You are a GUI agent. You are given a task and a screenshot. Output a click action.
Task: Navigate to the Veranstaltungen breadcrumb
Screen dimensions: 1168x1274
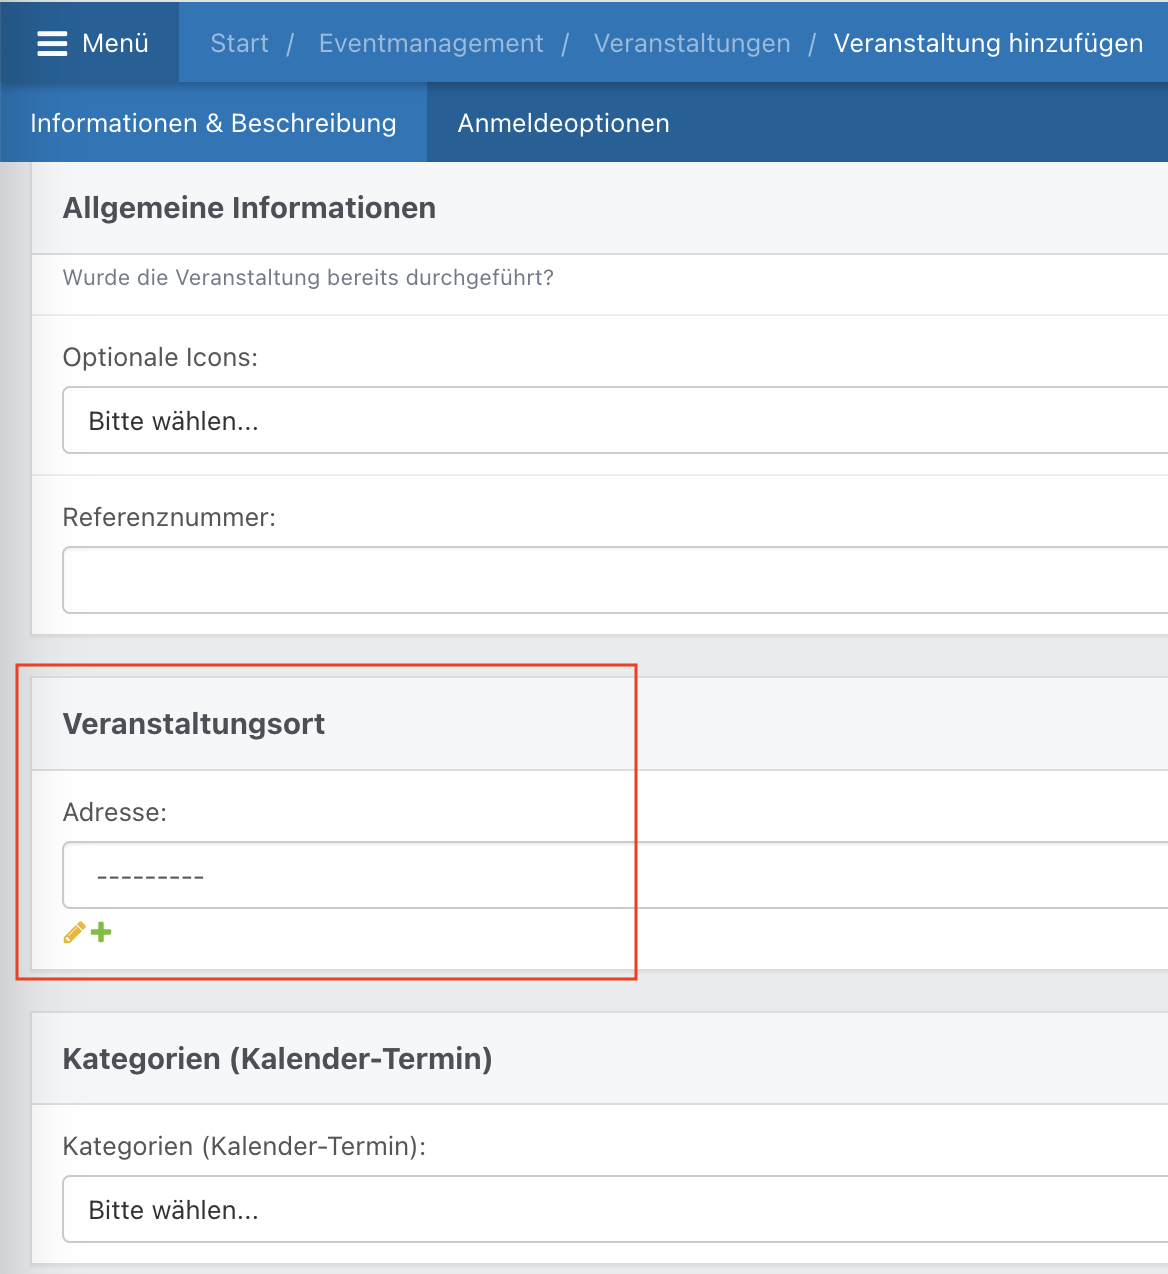click(x=692, y=43)
